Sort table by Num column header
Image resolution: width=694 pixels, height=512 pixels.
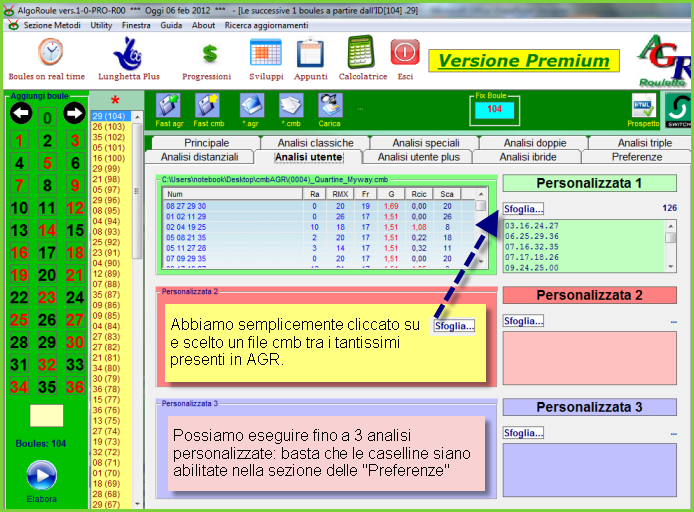coord(232,194)
